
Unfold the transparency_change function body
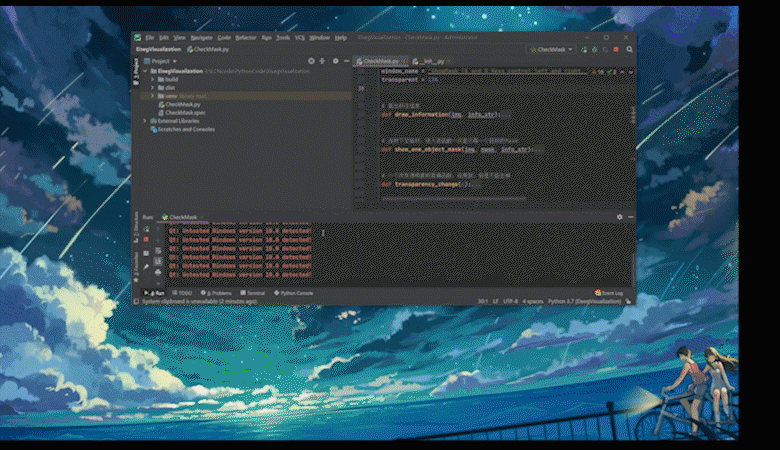[476, 184]
